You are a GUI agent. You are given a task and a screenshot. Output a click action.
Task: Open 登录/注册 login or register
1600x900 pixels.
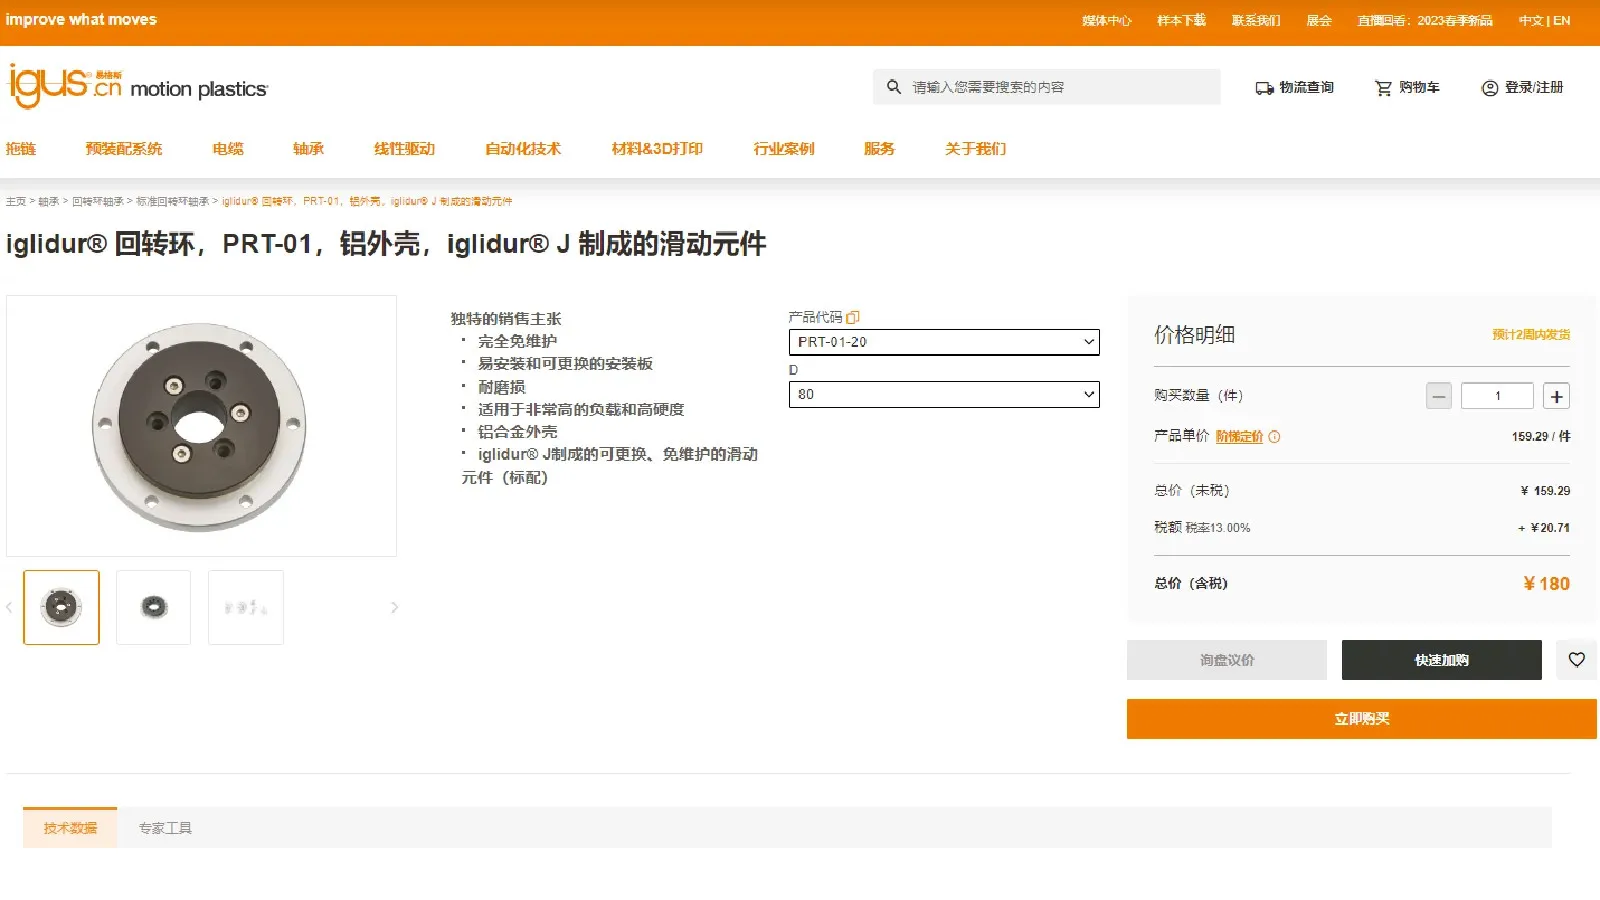coord(1522,88)
